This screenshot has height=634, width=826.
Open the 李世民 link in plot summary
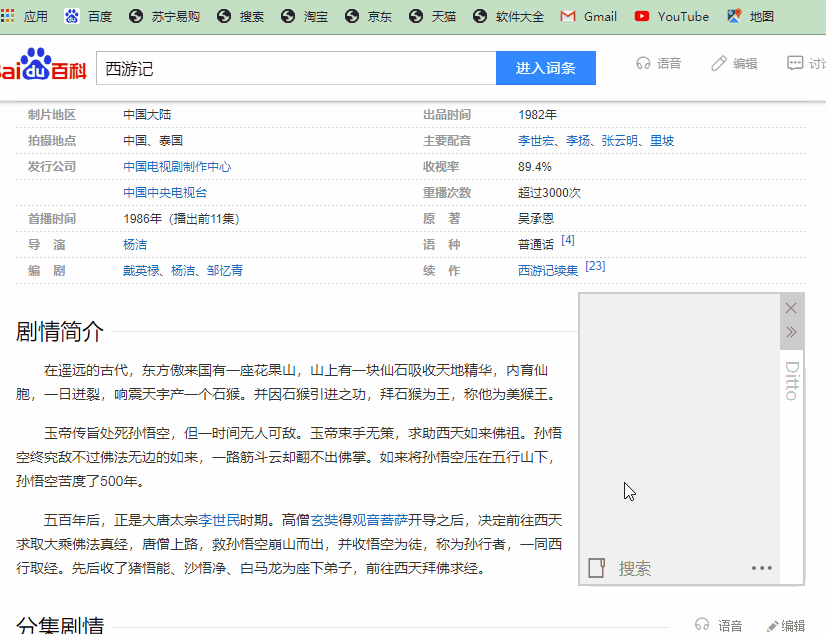(x=219, y=520)
